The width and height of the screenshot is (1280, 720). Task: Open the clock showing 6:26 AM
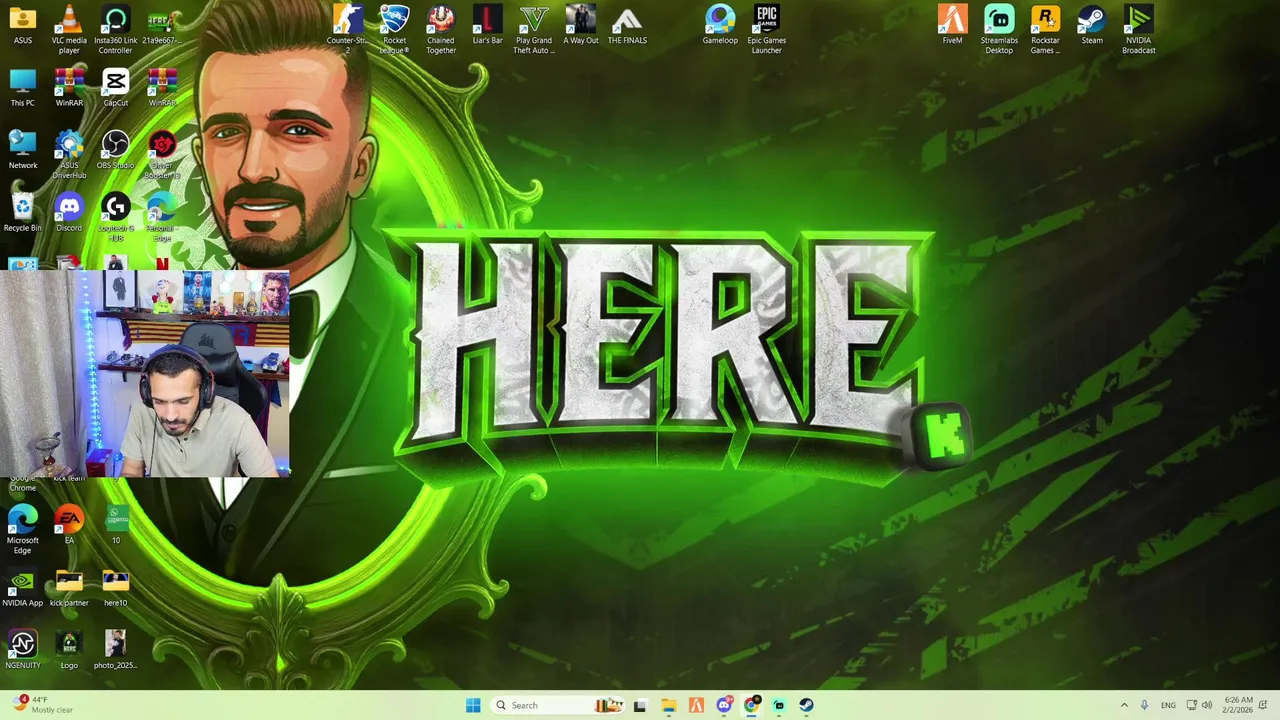(1237, 705)
